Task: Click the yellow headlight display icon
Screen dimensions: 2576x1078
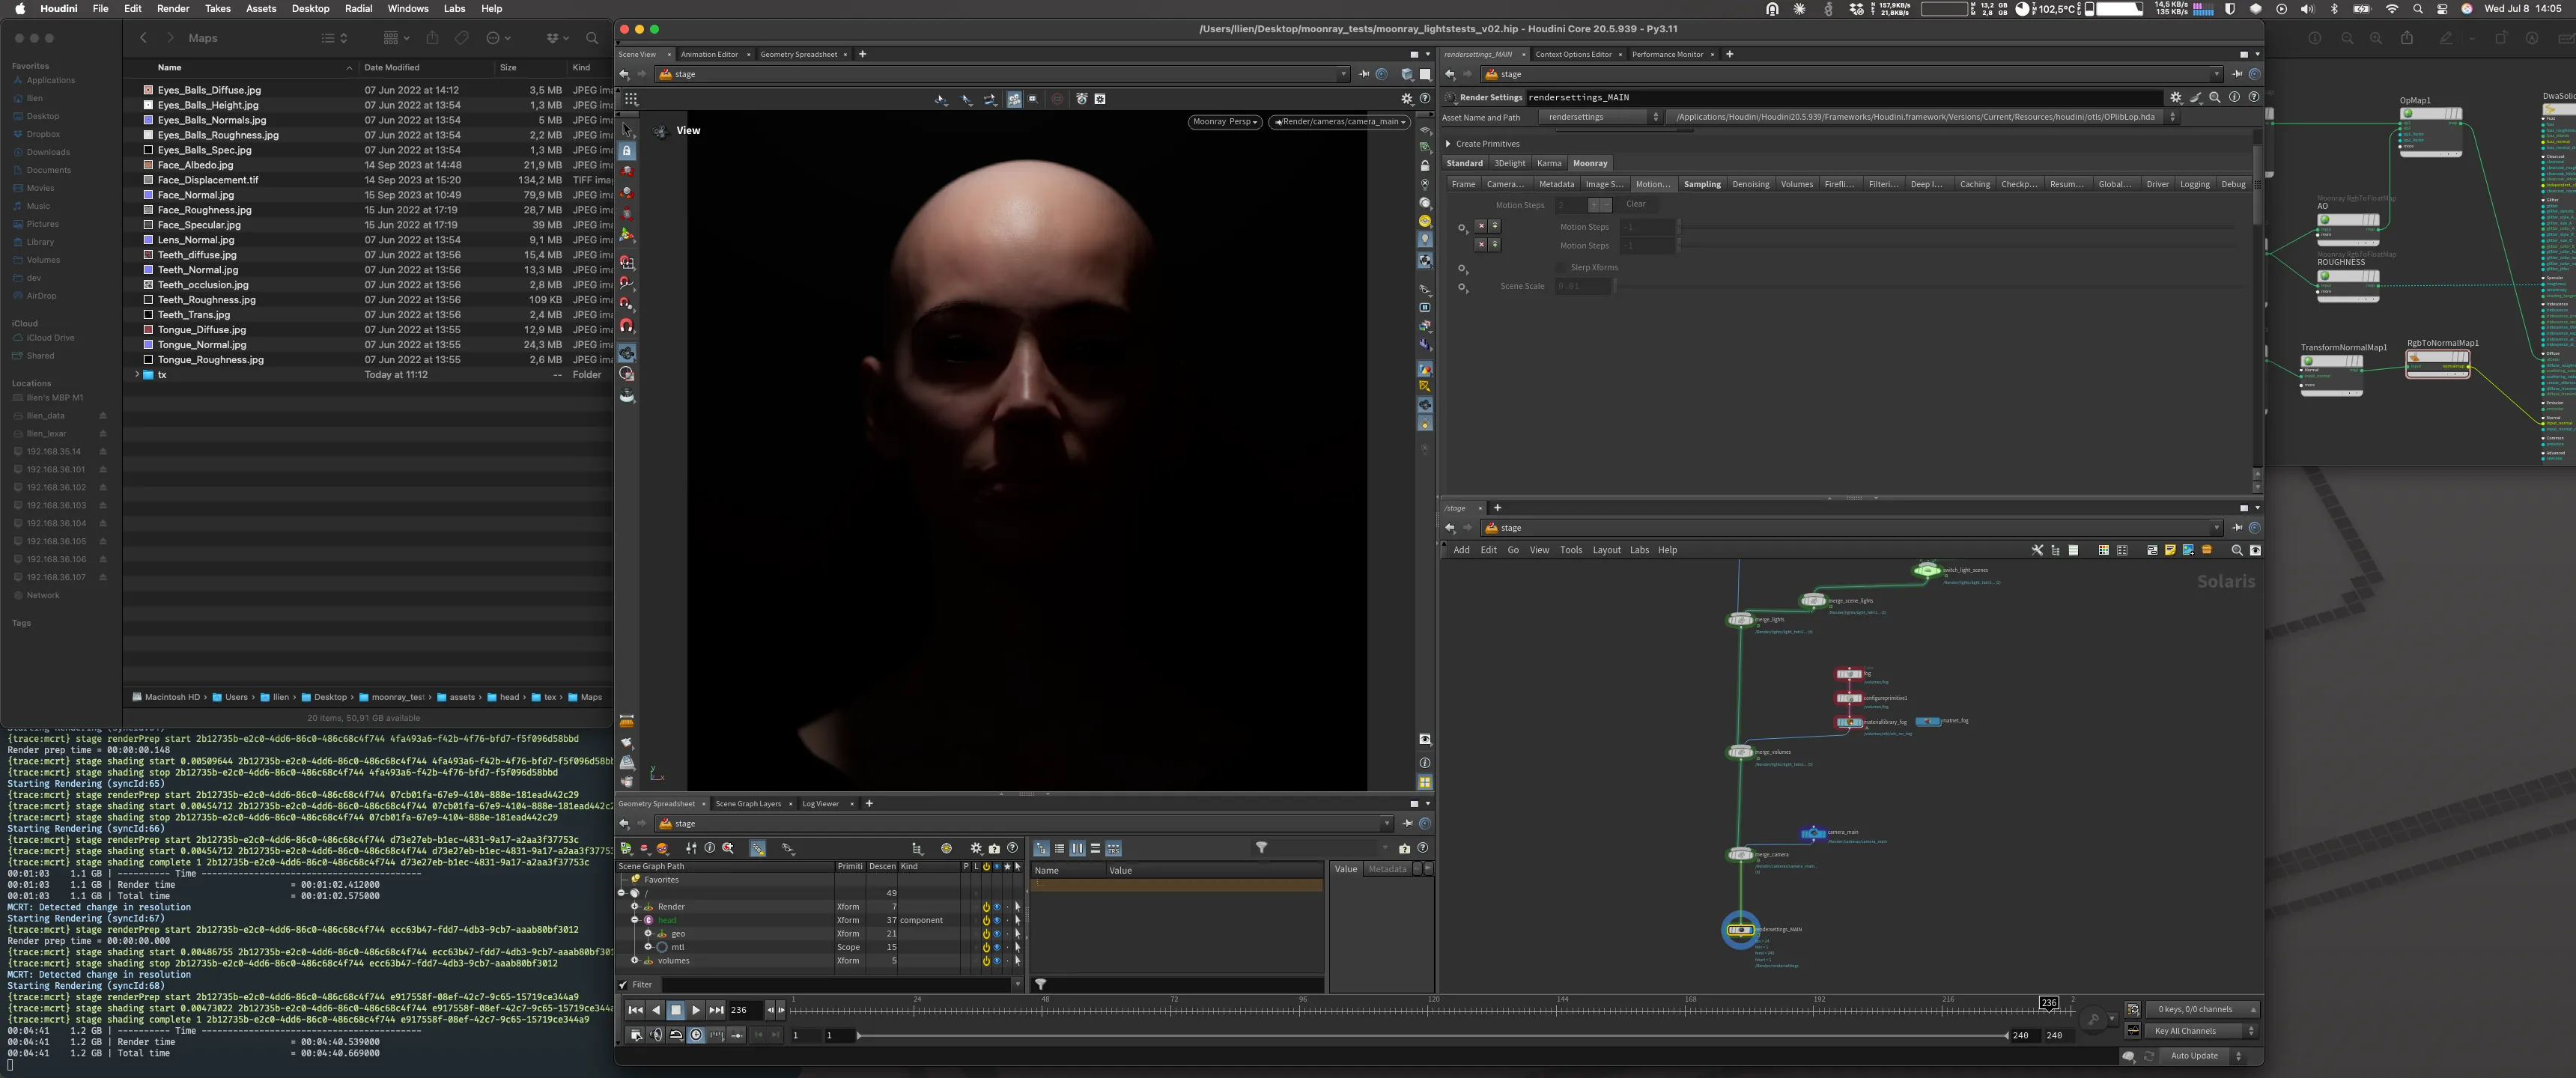Action: coord(1425,221)
